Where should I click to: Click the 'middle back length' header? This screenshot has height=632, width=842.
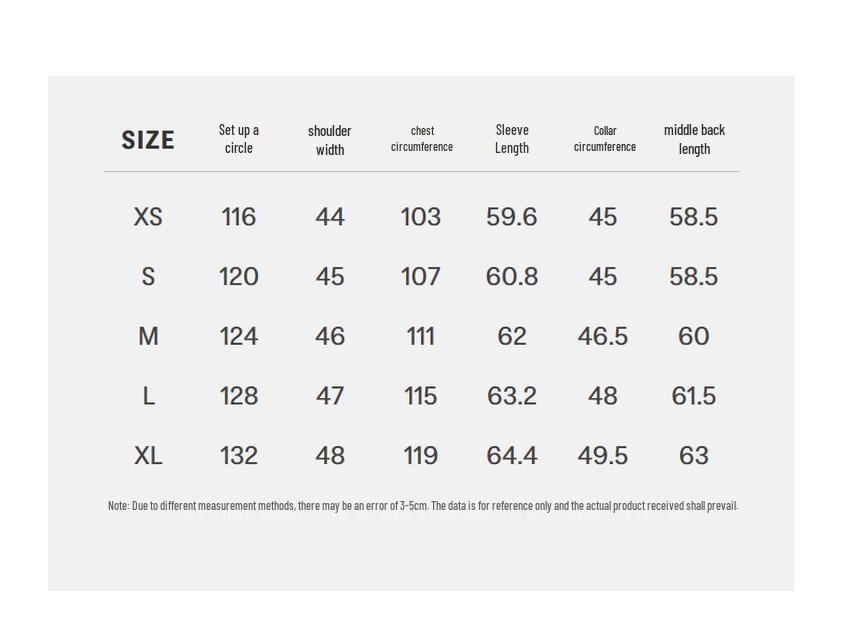(694, 140)
